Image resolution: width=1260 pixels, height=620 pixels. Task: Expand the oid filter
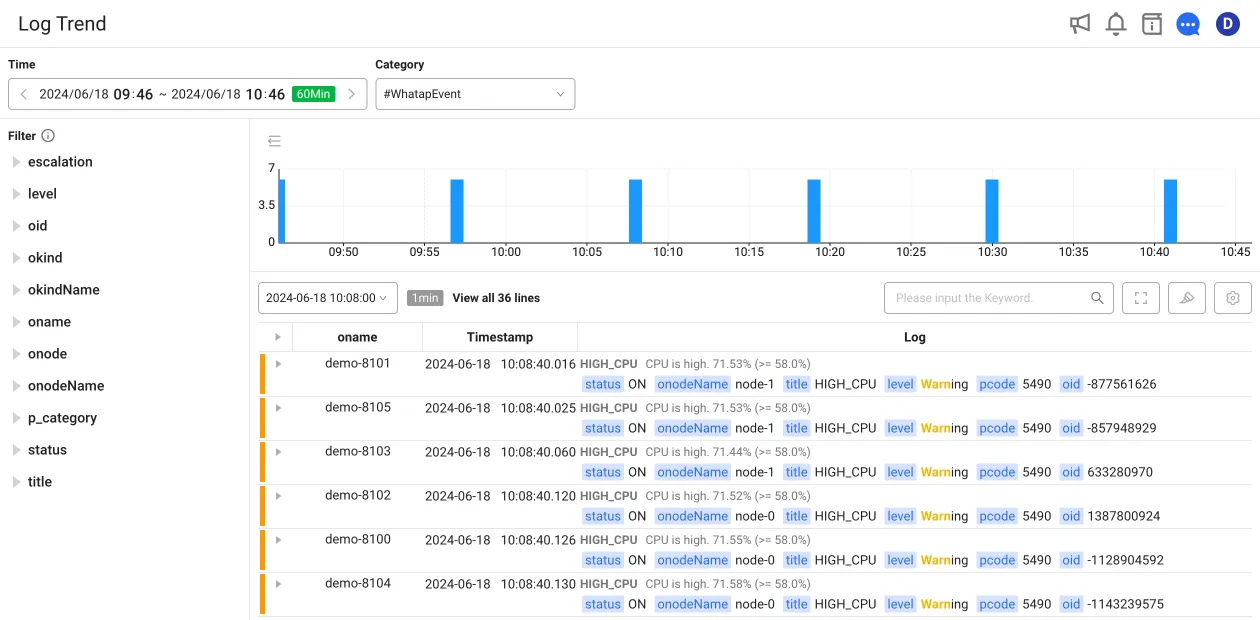point(16,226)
